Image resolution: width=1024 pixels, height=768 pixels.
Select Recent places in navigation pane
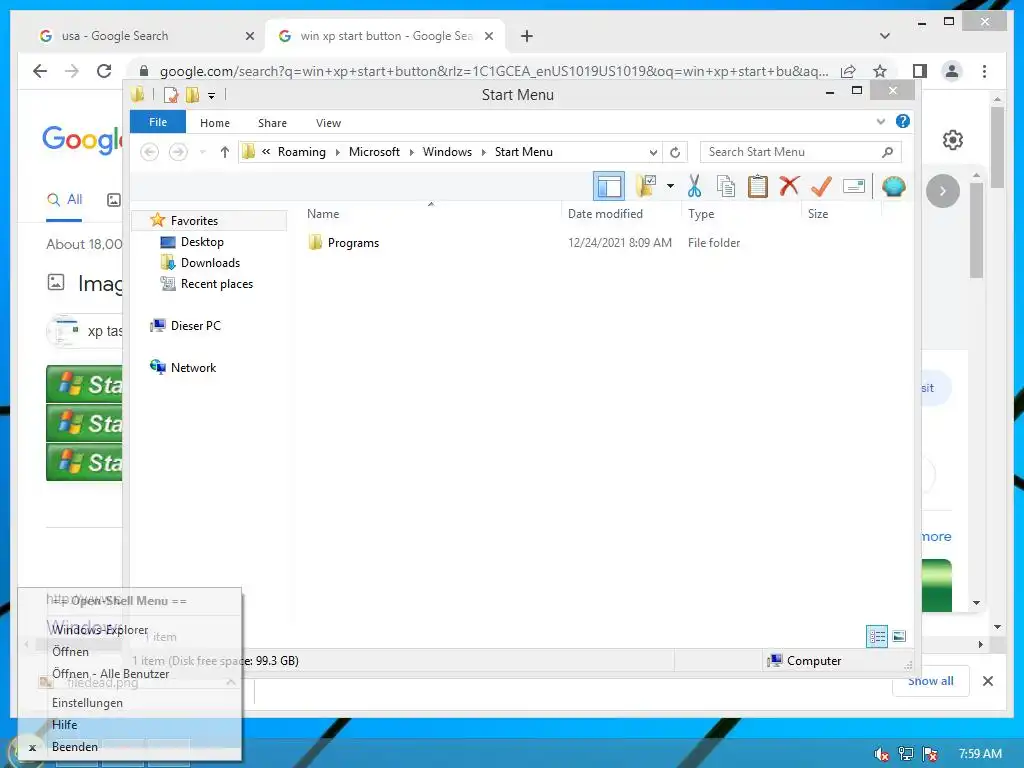[217, 283]
